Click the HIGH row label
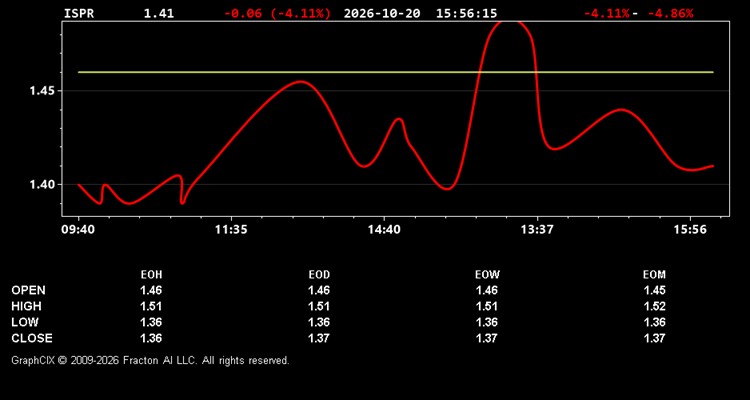The width and height of the screenshot is (750, 400). (26, 306)
